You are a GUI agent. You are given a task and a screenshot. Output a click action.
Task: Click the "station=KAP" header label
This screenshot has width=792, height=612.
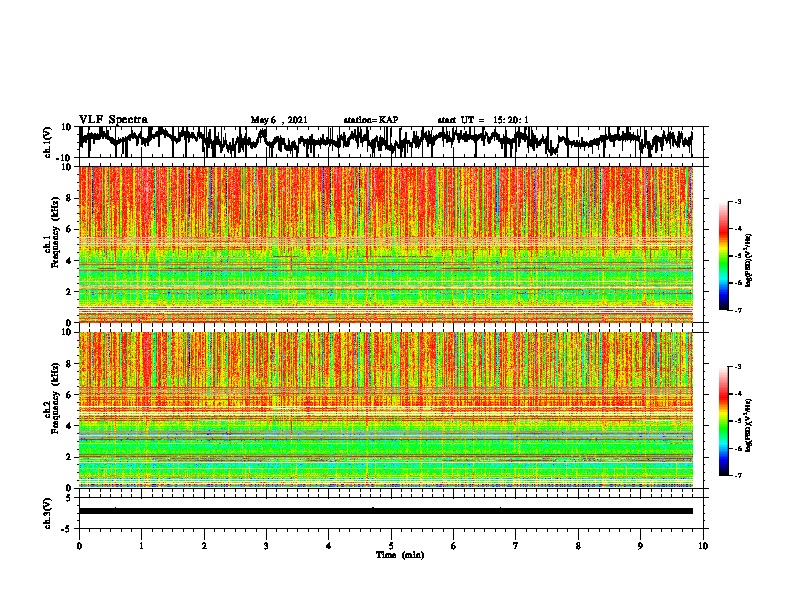click(x=371, y=120)
